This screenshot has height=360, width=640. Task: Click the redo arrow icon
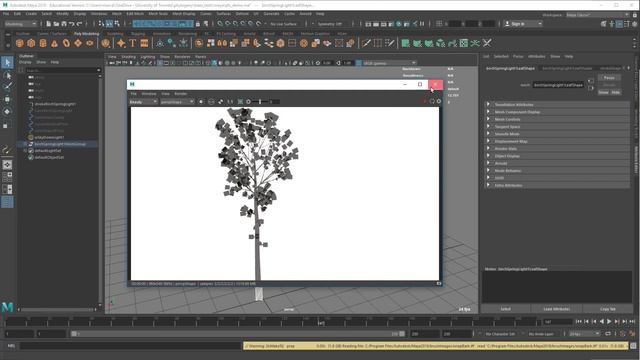pyautogui.click(x=80, y=24)
